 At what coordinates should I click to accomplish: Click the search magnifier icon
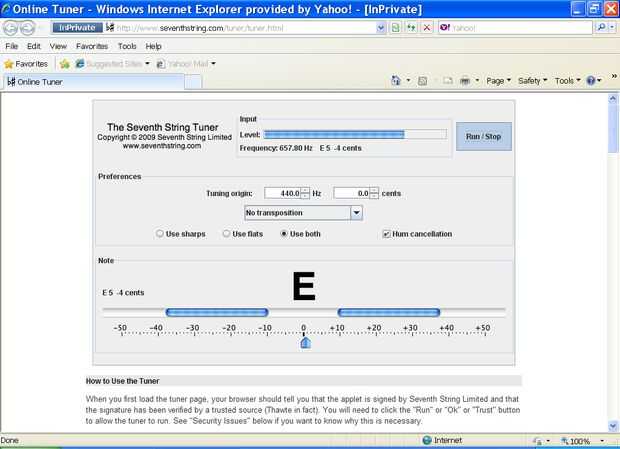[601, 27]
